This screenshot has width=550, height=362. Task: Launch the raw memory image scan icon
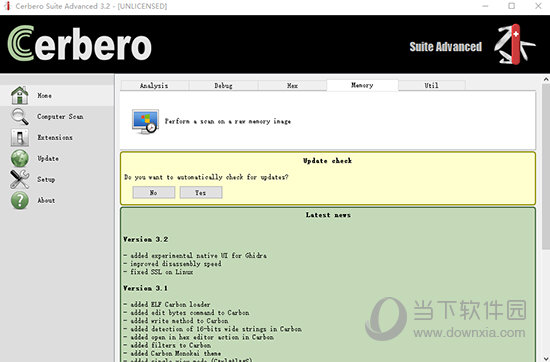145,121
